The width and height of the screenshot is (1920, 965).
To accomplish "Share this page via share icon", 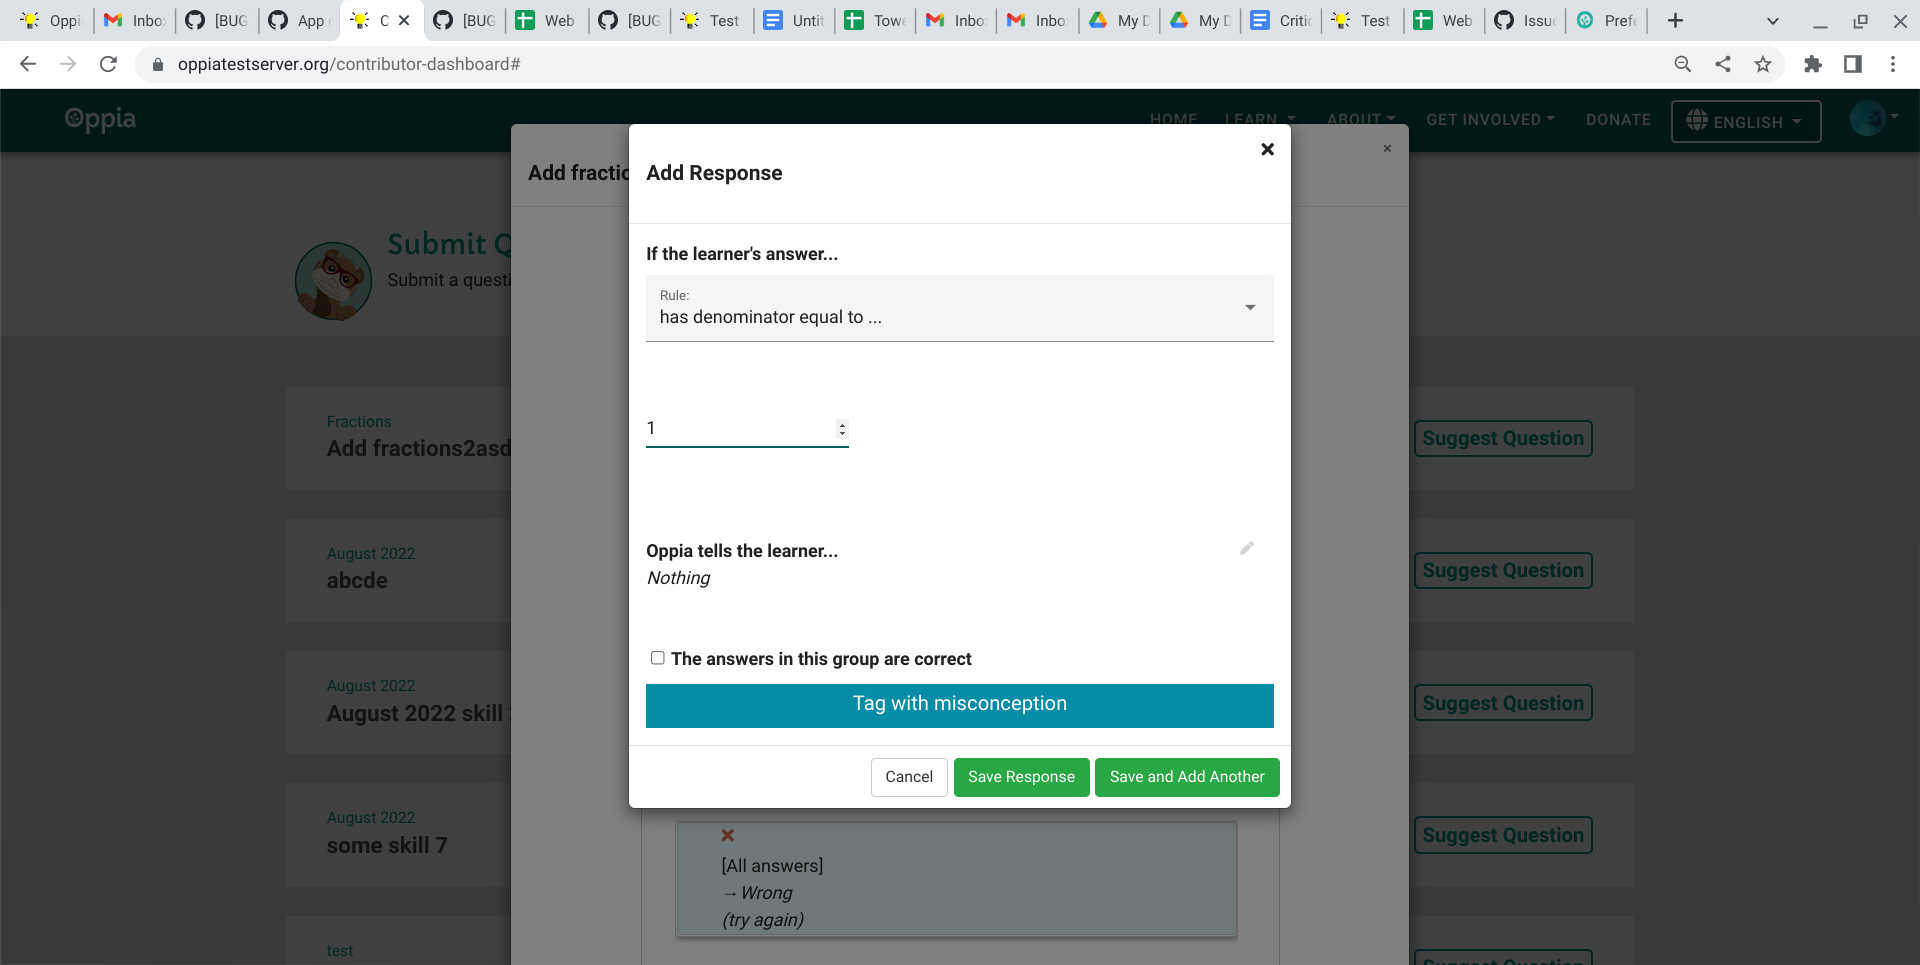I will [1723, 64].
